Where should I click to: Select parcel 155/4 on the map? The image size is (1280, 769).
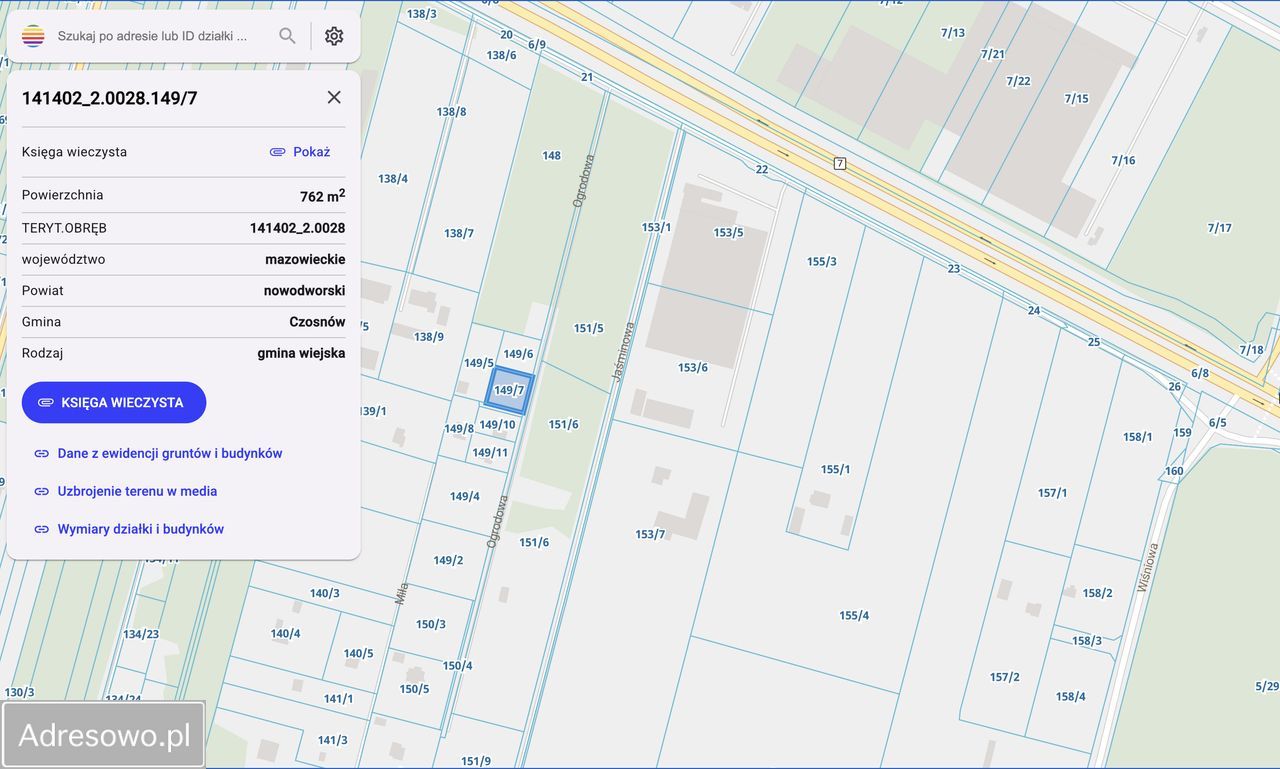pos(853,615)
